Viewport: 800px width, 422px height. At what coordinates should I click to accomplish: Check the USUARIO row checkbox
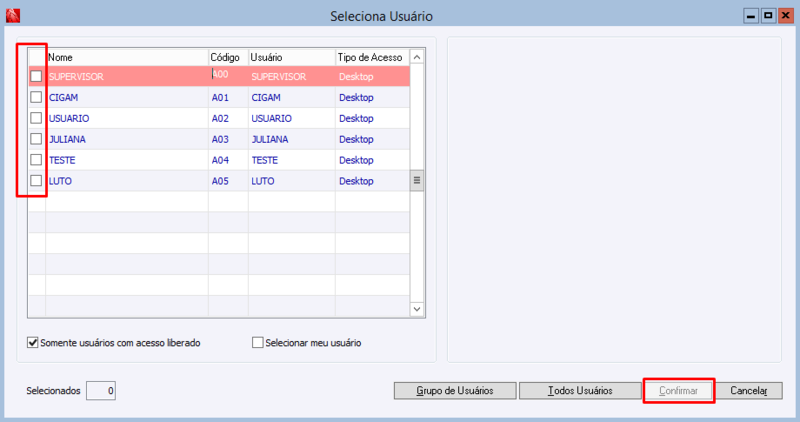coord(36,118)
